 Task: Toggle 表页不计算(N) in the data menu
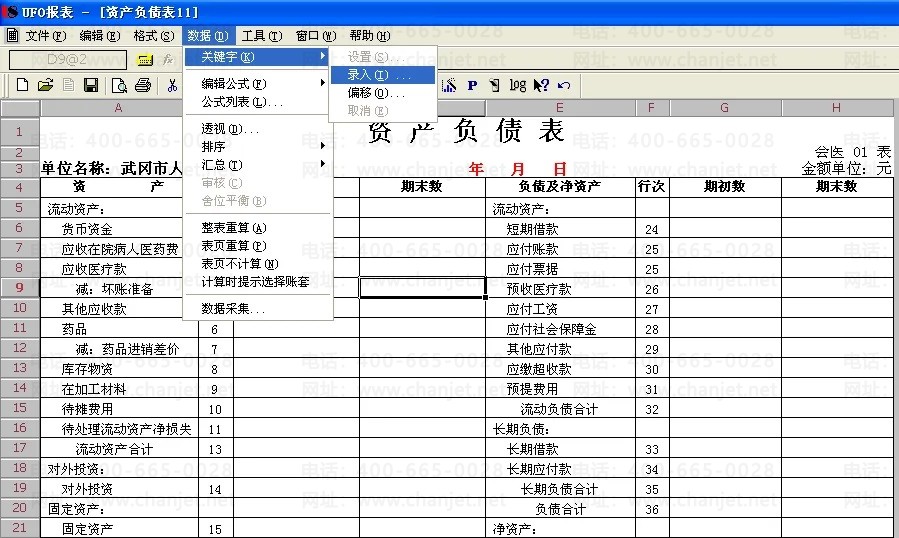[257, 263]
